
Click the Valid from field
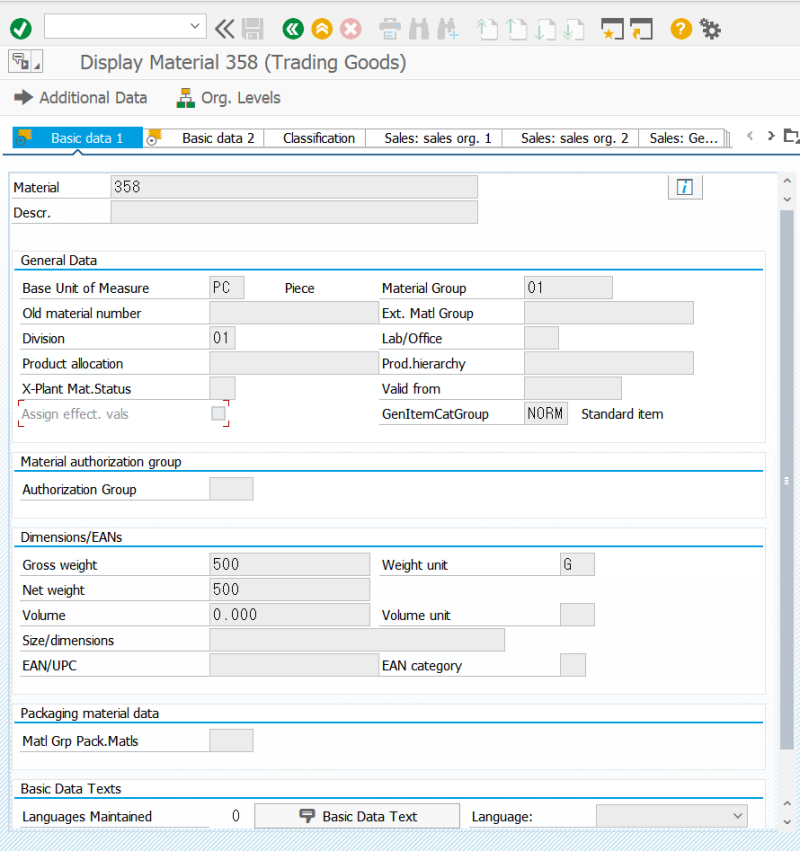[573, 389]
